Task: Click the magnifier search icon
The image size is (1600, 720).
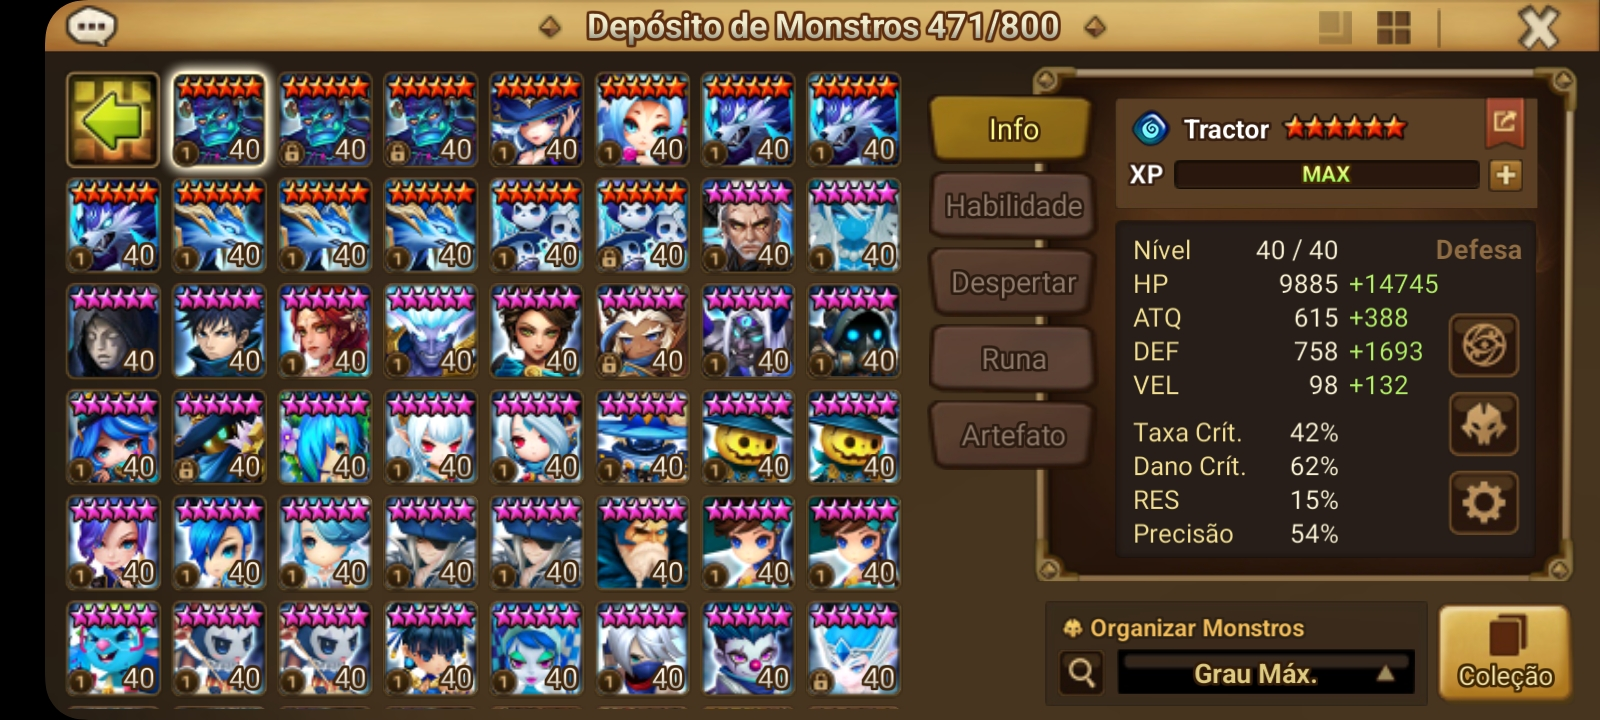Action: tap(1081, 673)
